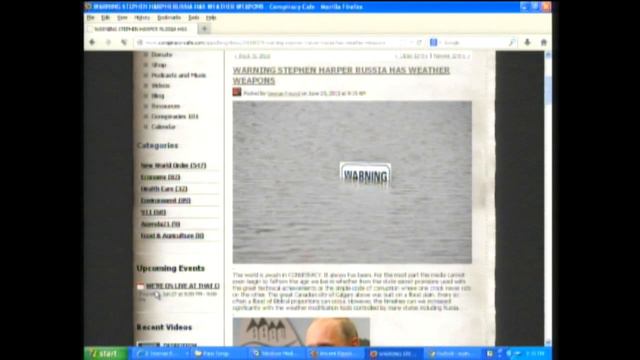Open the Tools menu
Viewport: 640px width, 360px height.
tap(193, 18)
